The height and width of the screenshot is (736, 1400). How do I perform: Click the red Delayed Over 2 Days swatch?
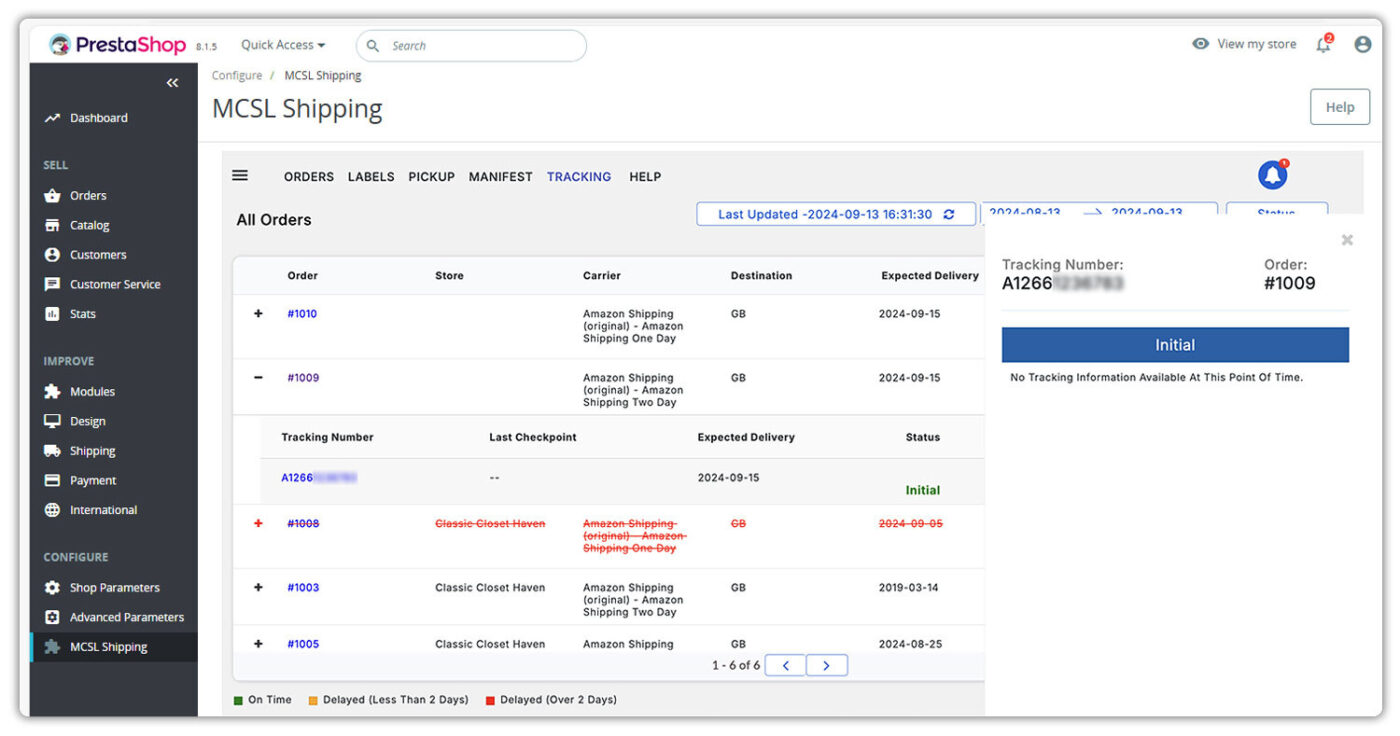point(490,700)
